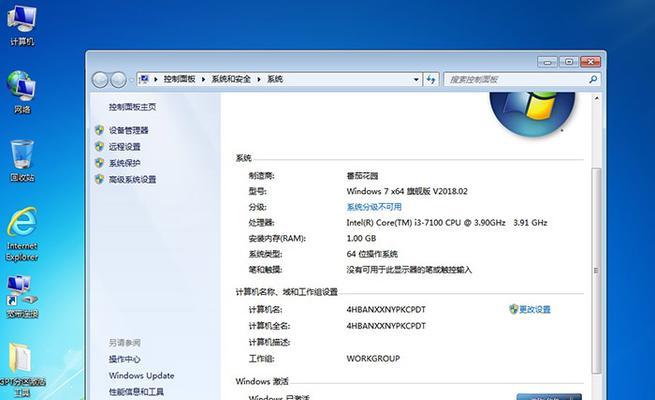Open 设备管理器 link

tap(129, 130)
